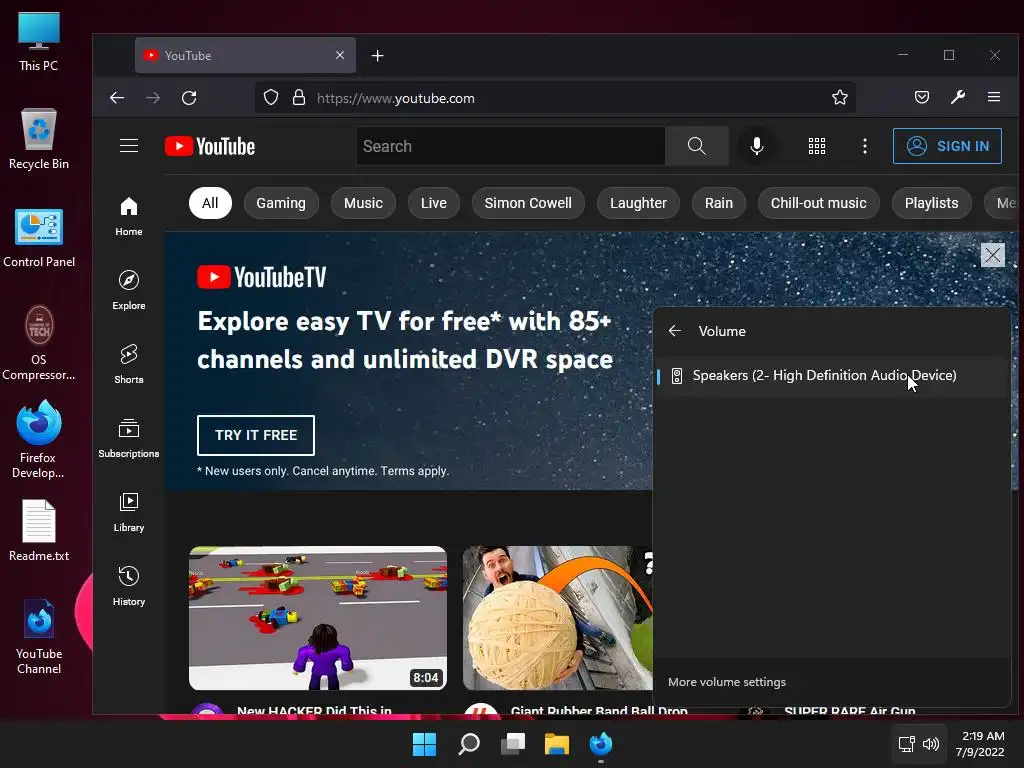Select the Playlists filter chip
This screenshot has height=768, width=1024.
coord(931,203)
